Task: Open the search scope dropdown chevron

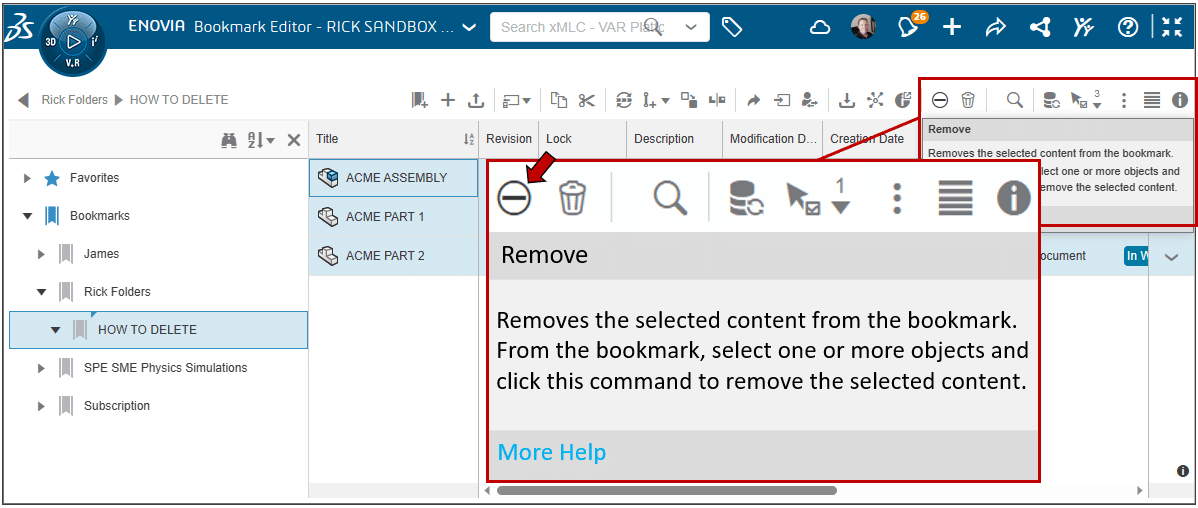Action: point(691,28)
